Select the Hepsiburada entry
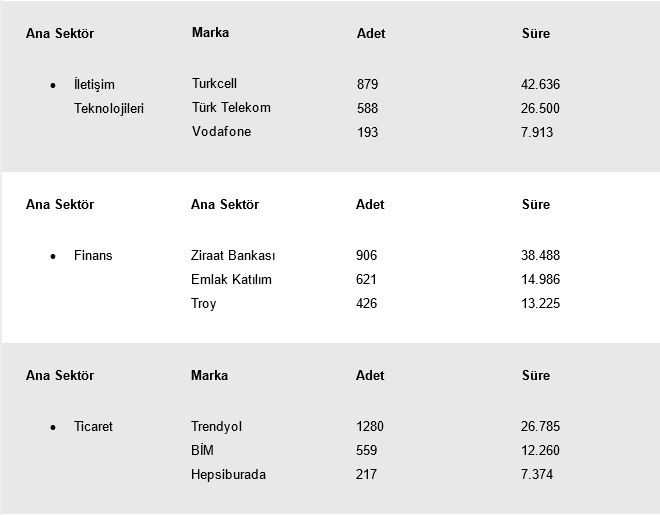The image size is (660, 515). click(x=228, y=474)
